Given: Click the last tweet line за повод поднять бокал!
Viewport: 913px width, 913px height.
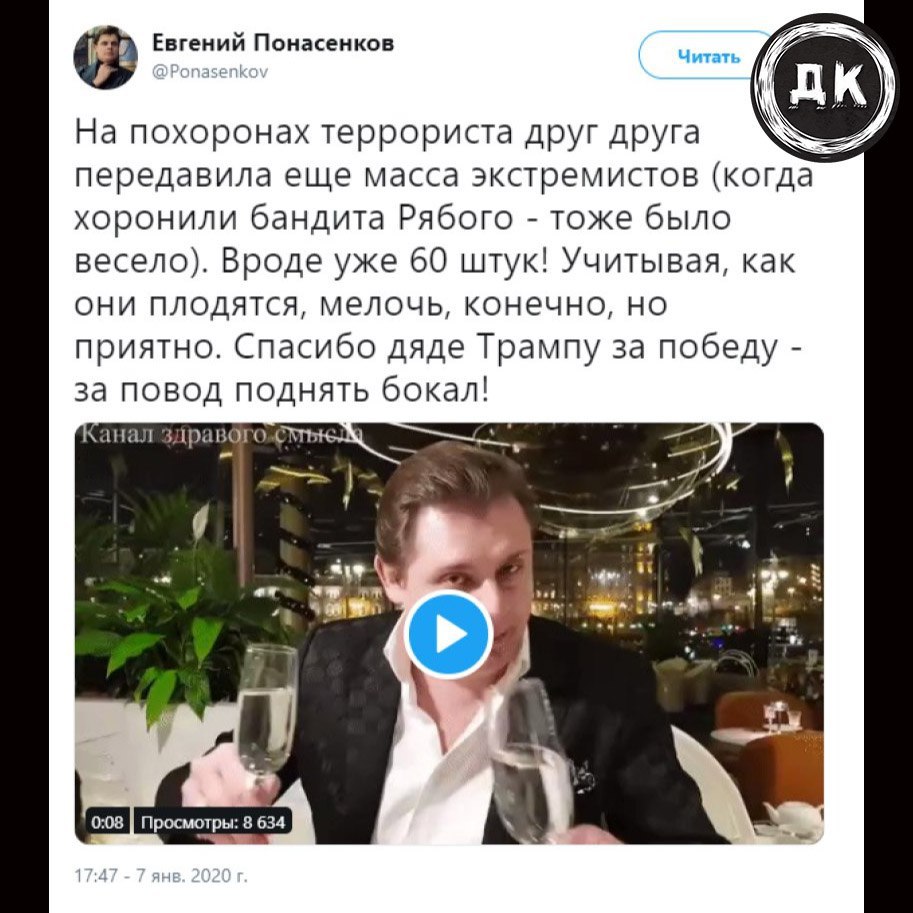Looking at the screenshot, I should pos(282,391).
